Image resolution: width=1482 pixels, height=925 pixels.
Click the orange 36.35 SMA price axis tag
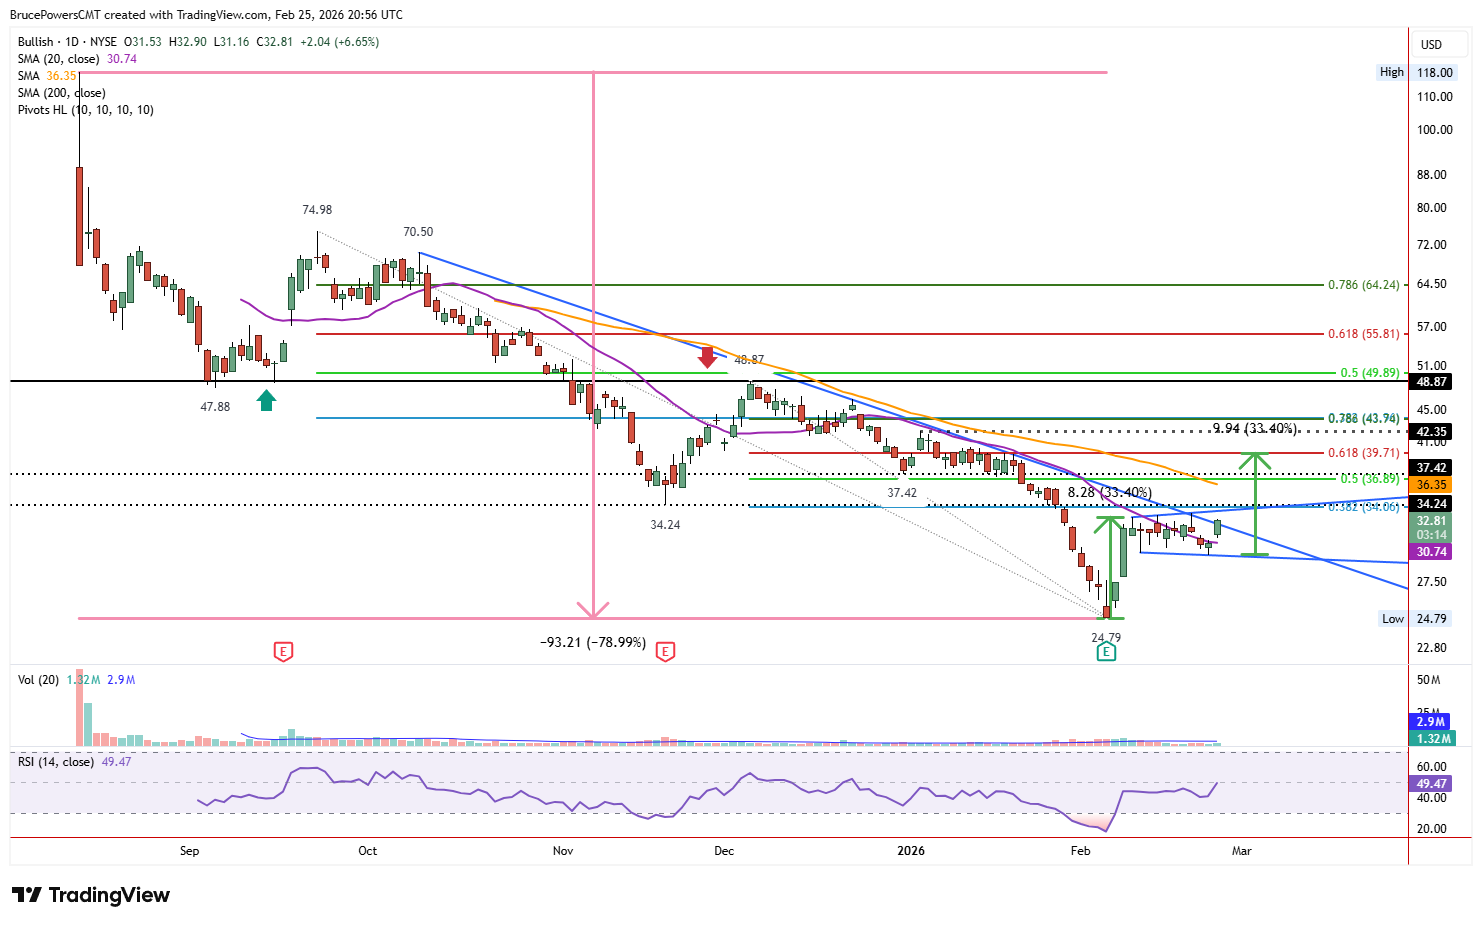[1432, 485]
